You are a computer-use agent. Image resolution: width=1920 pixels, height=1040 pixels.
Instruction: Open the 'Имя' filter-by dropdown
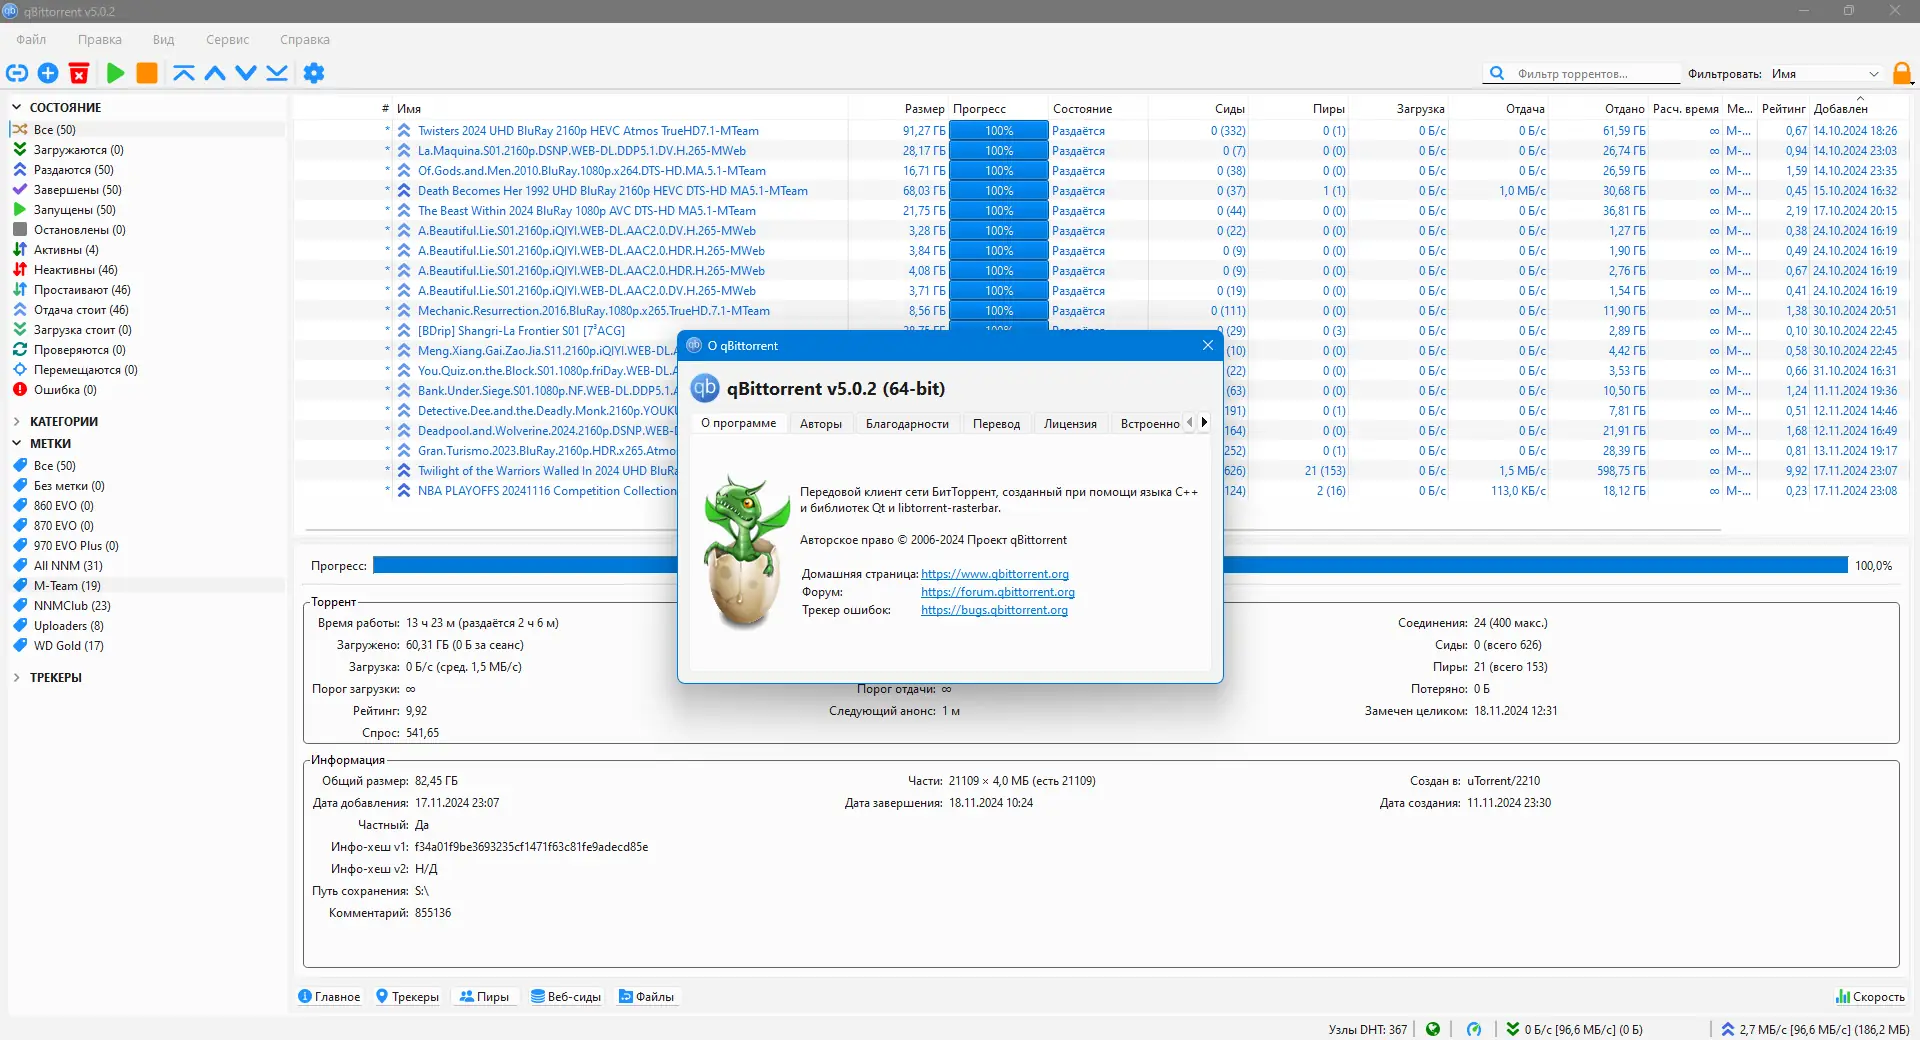(1825, 73)
